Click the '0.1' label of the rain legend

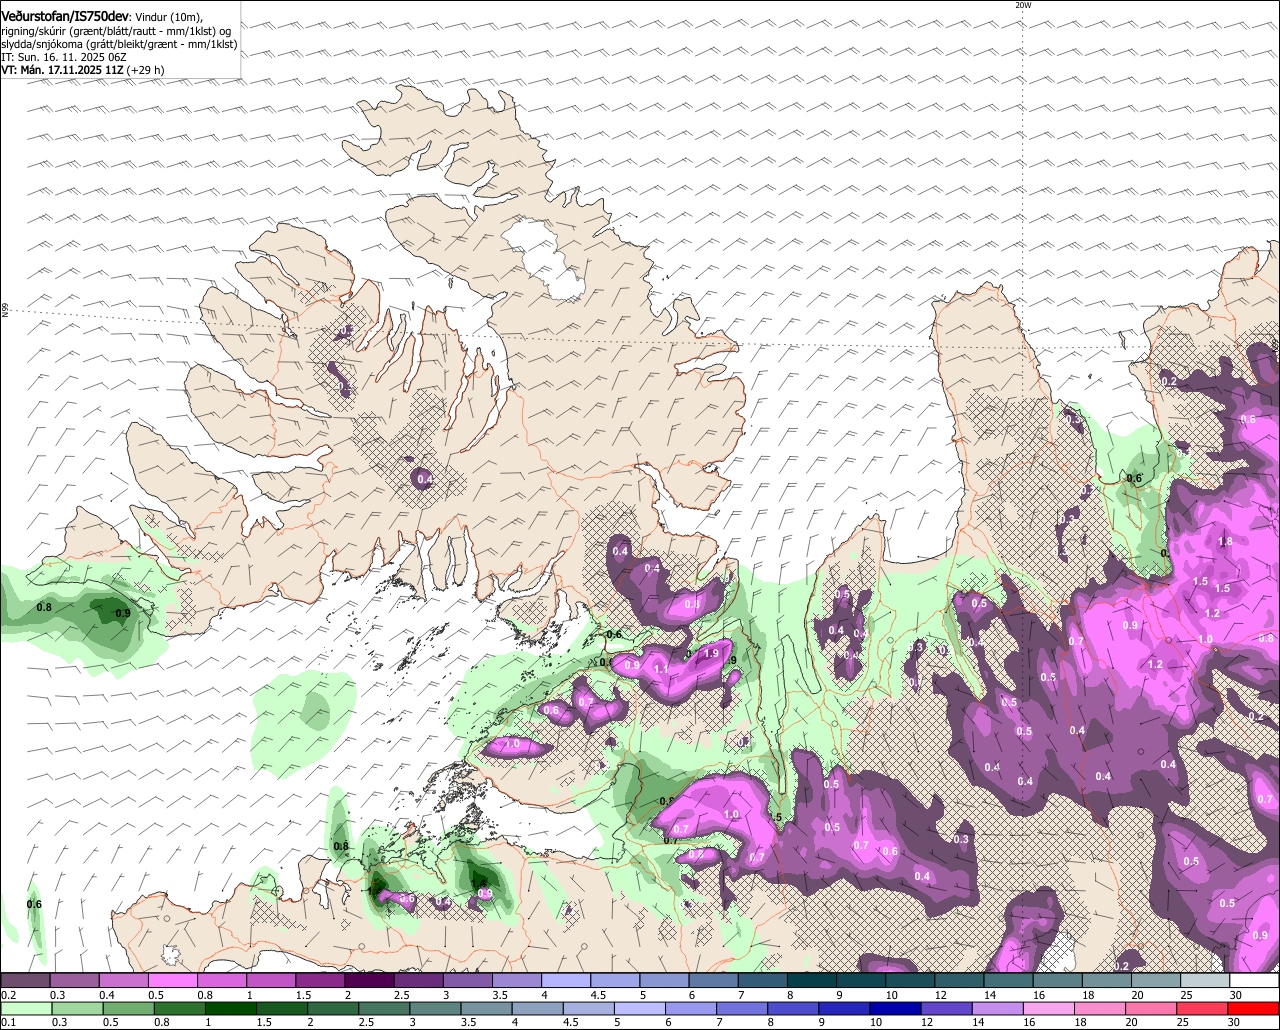click(x=9, y=1022)
